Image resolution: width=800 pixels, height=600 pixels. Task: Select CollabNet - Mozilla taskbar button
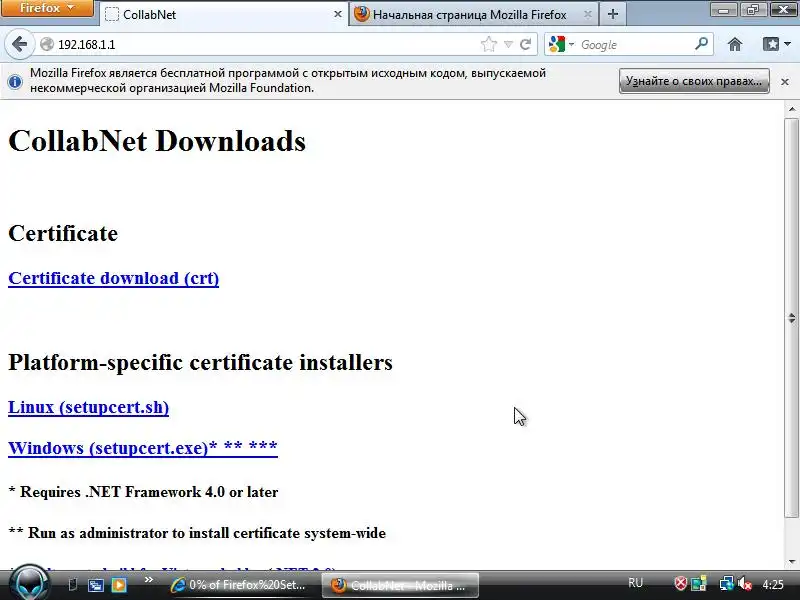pyautogui.click(x=400, y=585)
